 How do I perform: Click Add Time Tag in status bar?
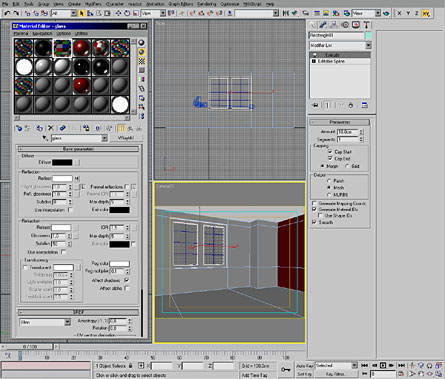(x=255, y=375)
